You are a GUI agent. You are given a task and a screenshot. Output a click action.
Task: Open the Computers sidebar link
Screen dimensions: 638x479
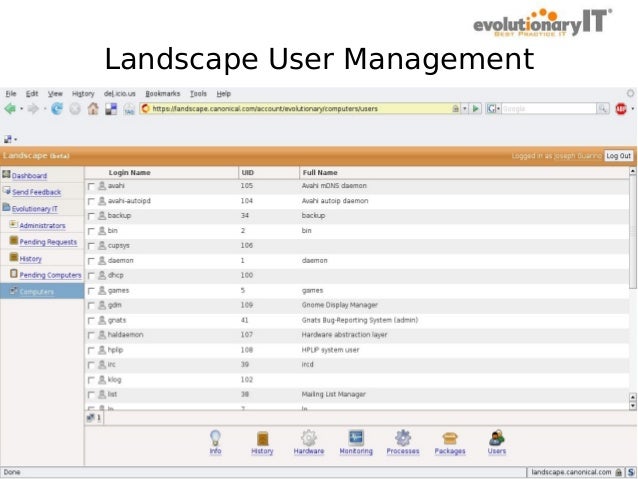37,292
